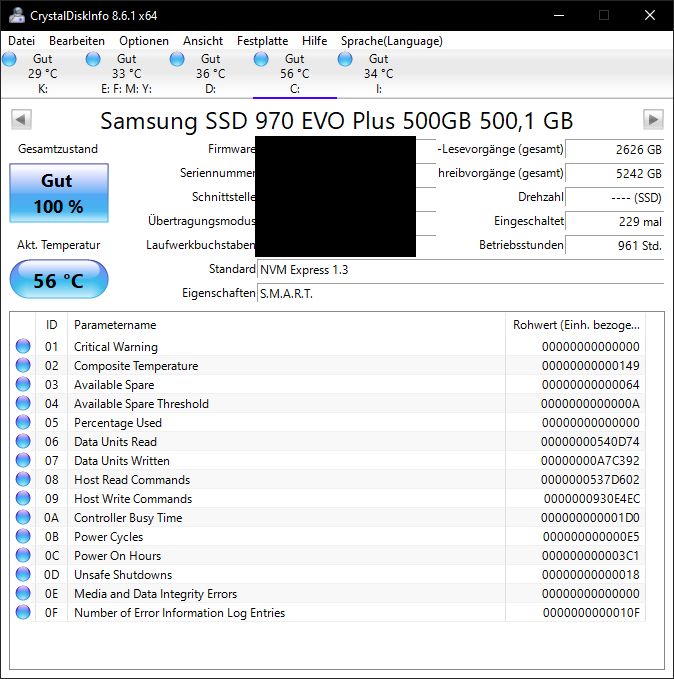Select the Unsafe Shutdowns parameter name

tap(123, 575)
